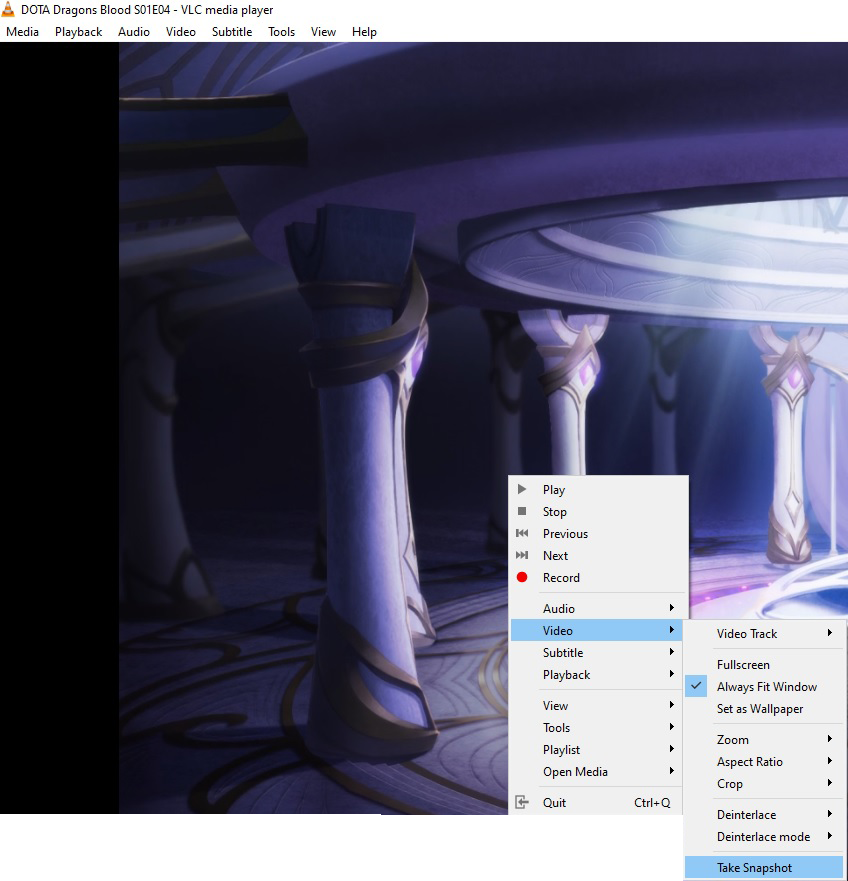Image resolution: width=848 pixels, height=881 pixels.
Task: Click Record label in the context menu
Action: pyautogui.click(x=561, y=578)
